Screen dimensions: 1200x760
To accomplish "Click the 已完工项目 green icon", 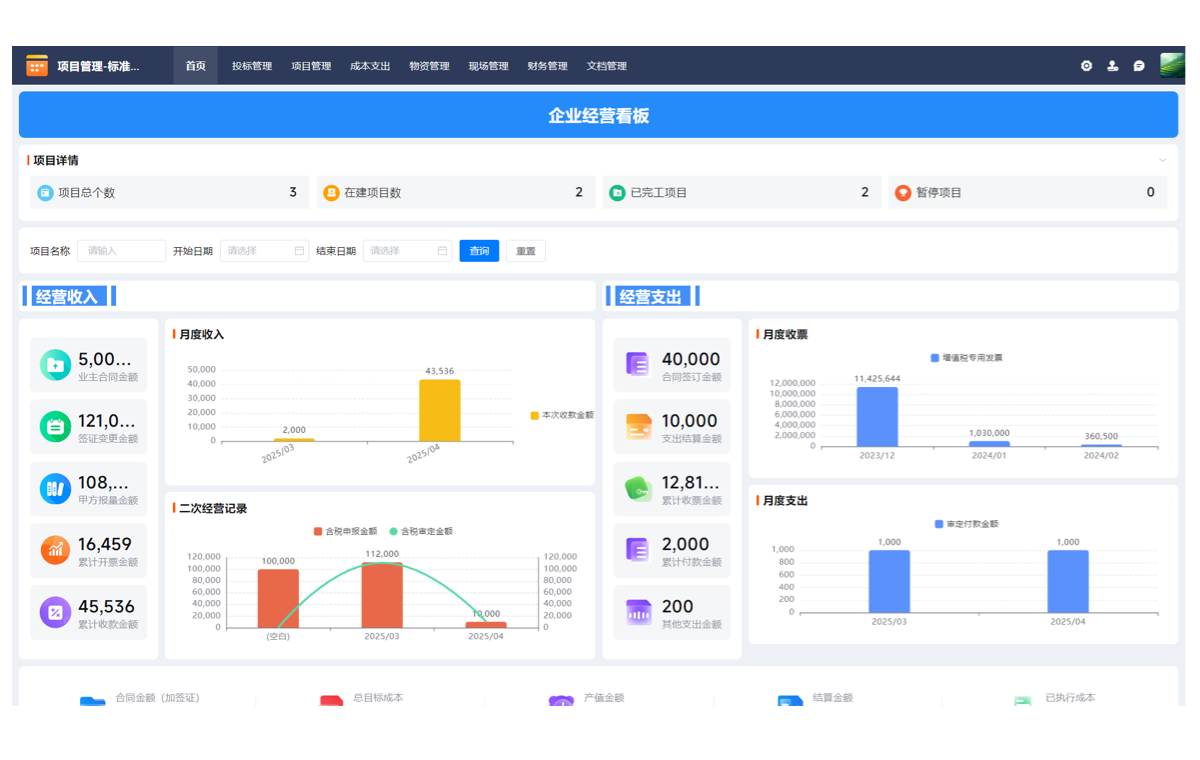I will click(x=617, y=192).
